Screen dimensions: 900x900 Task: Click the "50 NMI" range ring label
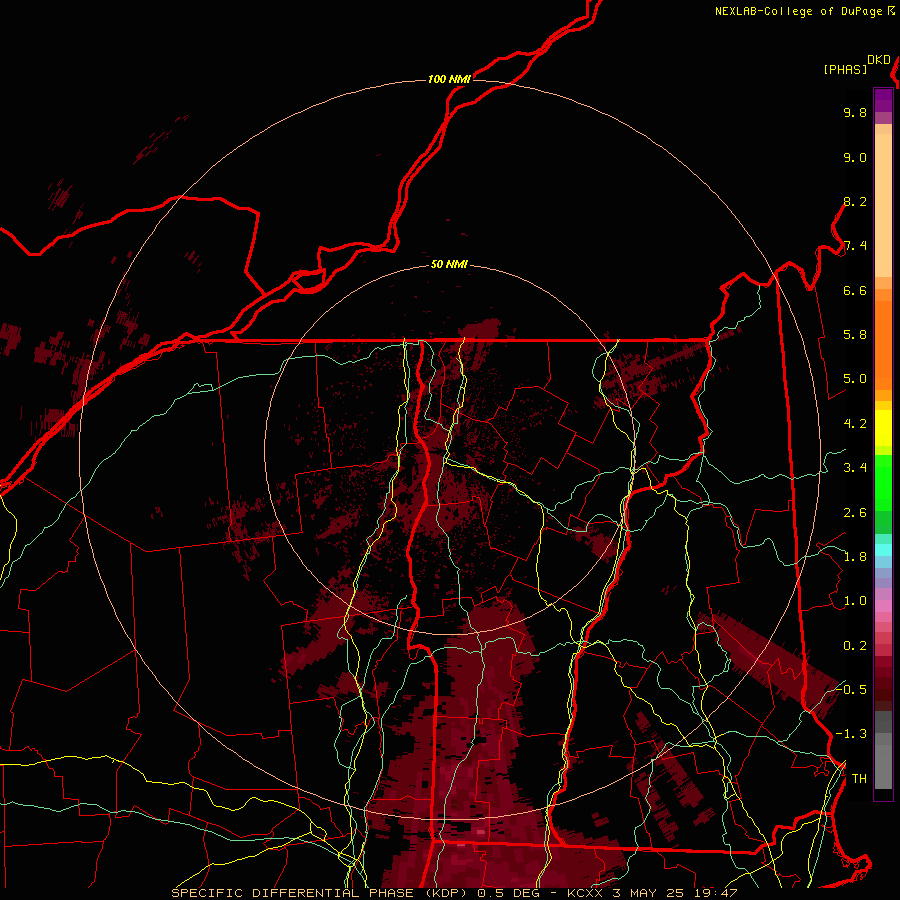point(449,265)
